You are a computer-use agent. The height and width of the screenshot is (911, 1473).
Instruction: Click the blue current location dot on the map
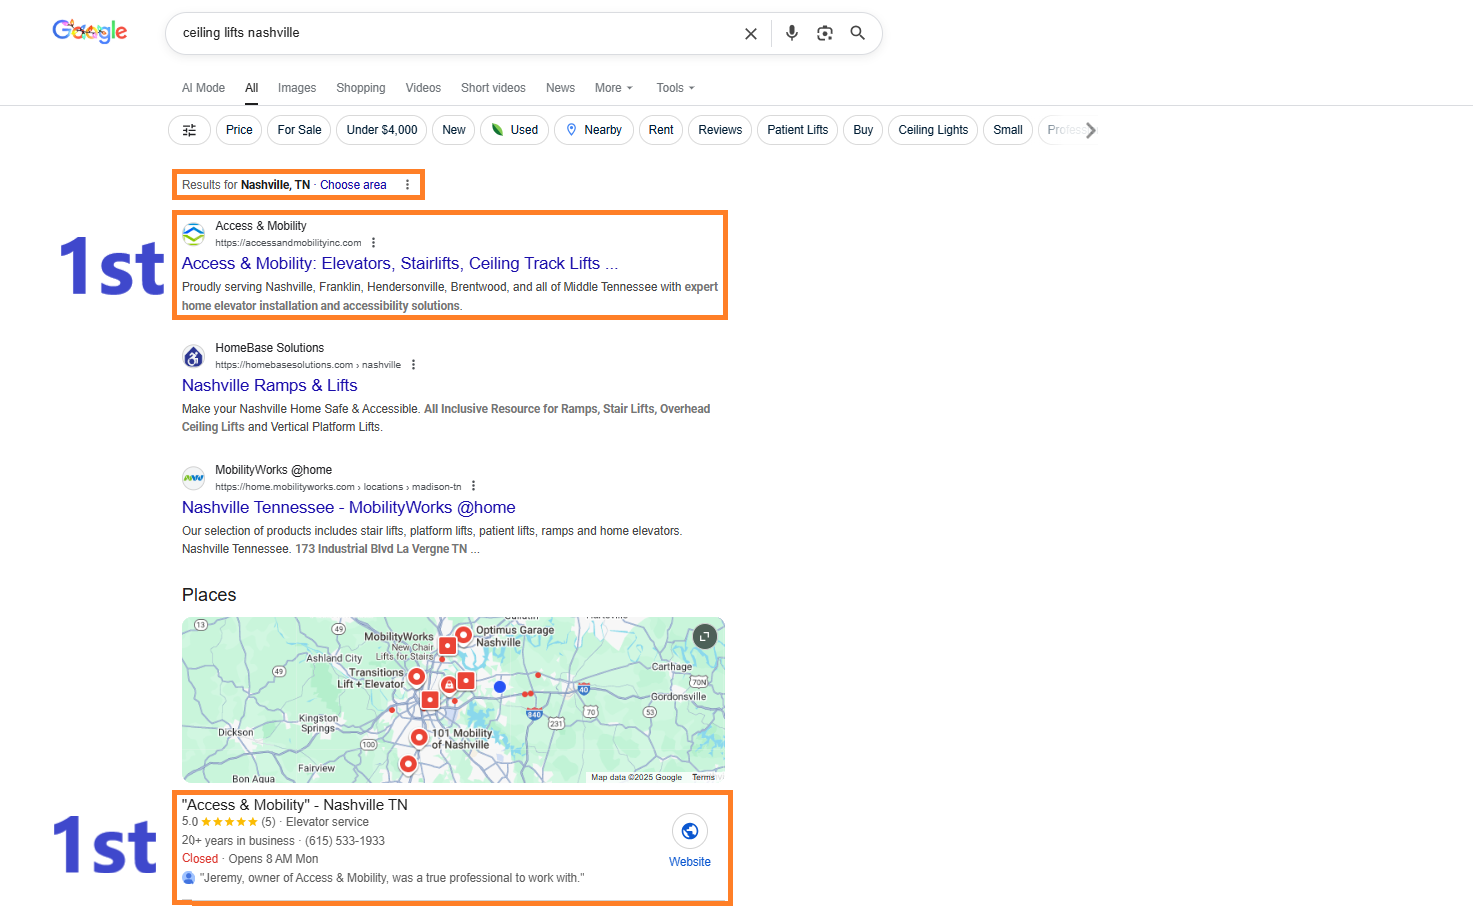pos(500,687)
